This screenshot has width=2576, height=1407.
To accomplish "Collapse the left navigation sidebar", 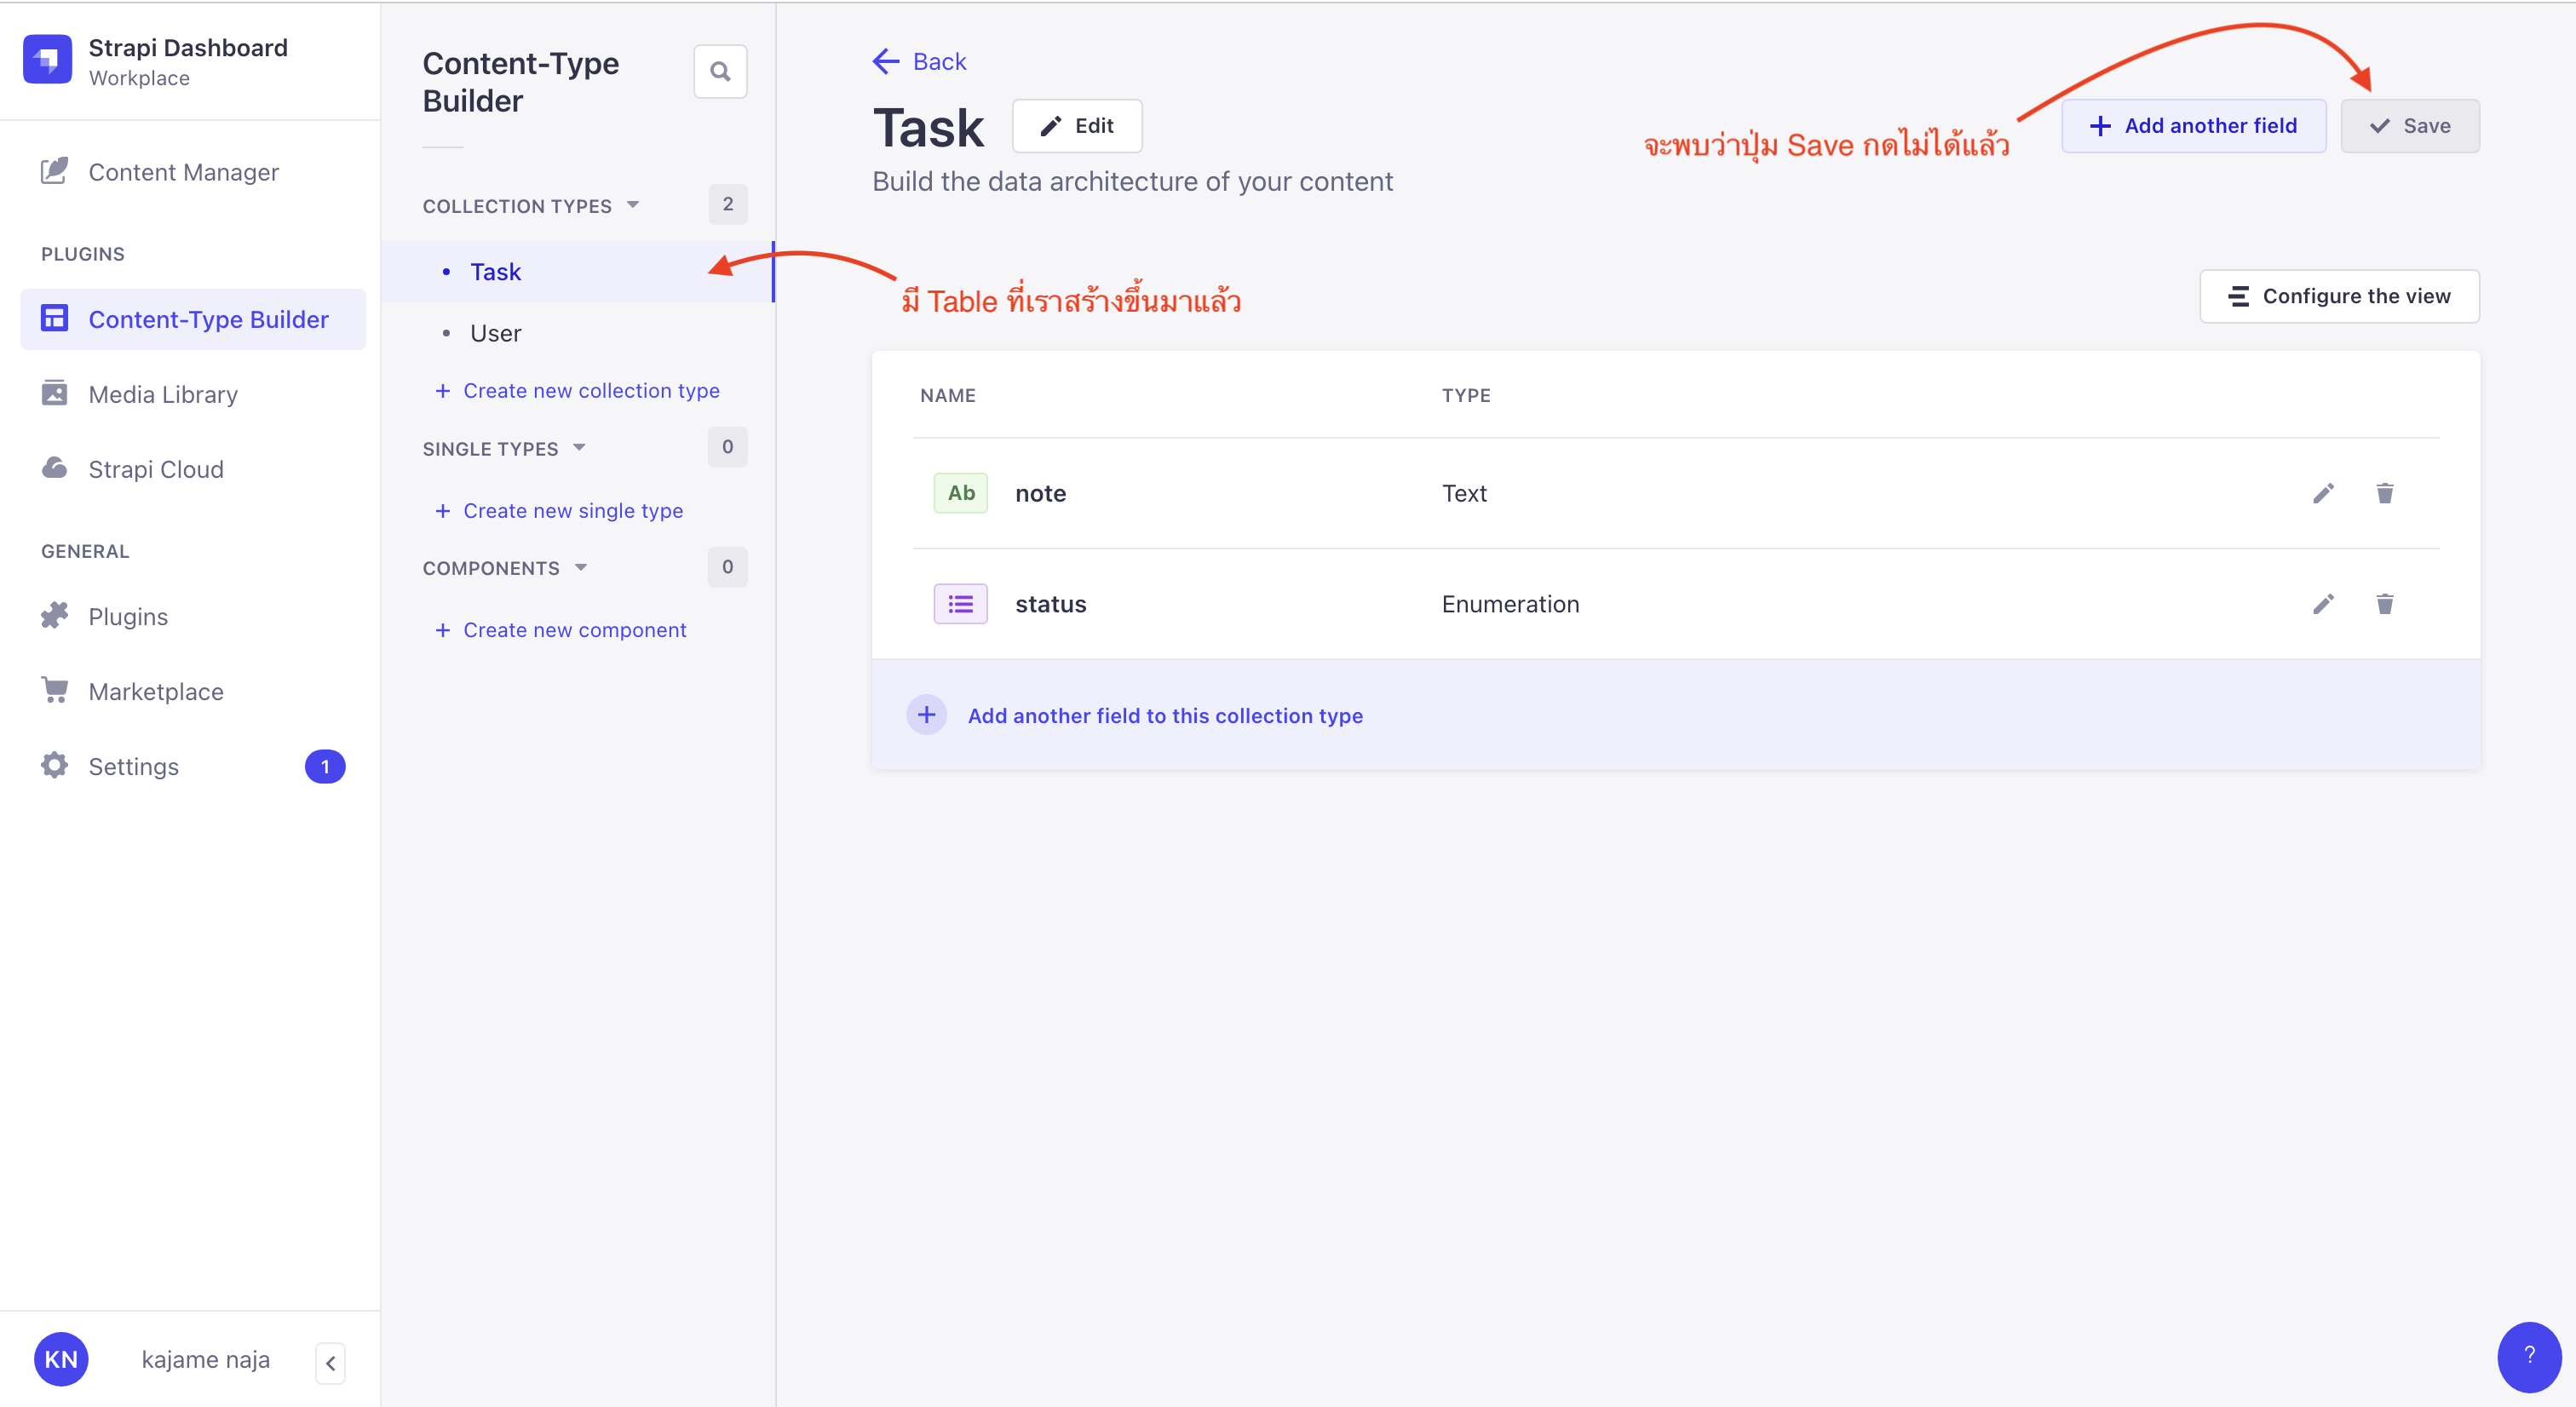I will coord(331,1363).
